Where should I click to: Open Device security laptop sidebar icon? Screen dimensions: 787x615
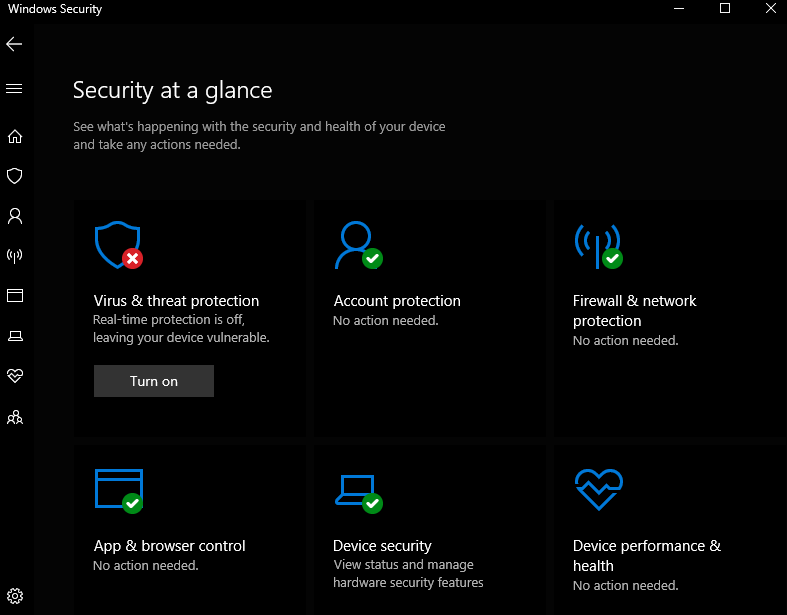[x=15, y=335]
